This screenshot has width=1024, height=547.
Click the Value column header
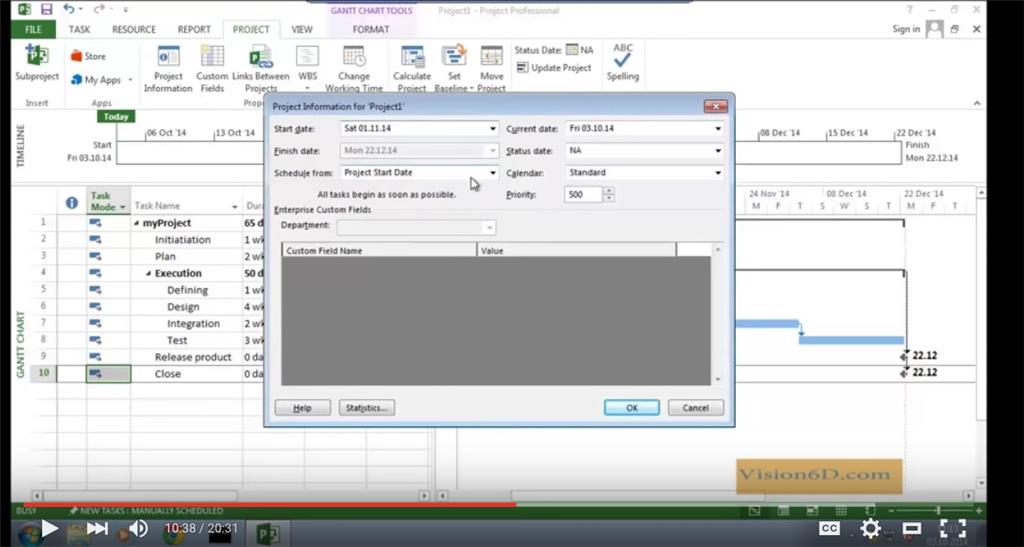tap(577, 250)
